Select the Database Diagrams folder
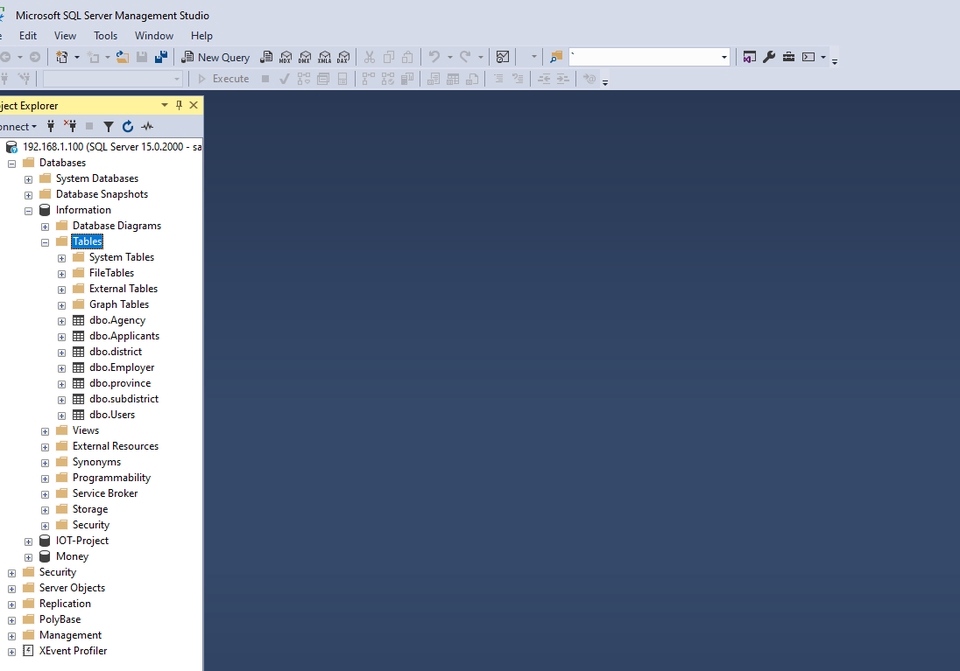This screenshot has height=671, width=960. [x=117, y=225]
